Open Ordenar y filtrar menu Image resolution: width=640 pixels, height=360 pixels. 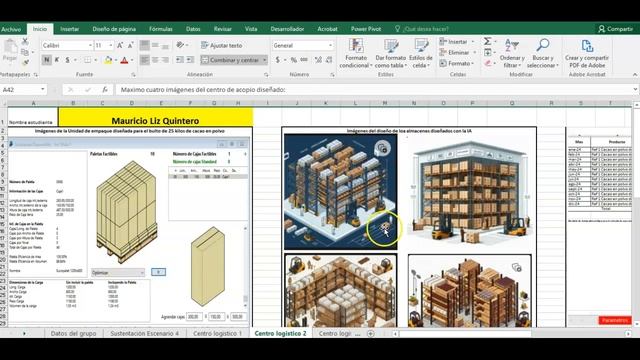click(x=512, y=53)
